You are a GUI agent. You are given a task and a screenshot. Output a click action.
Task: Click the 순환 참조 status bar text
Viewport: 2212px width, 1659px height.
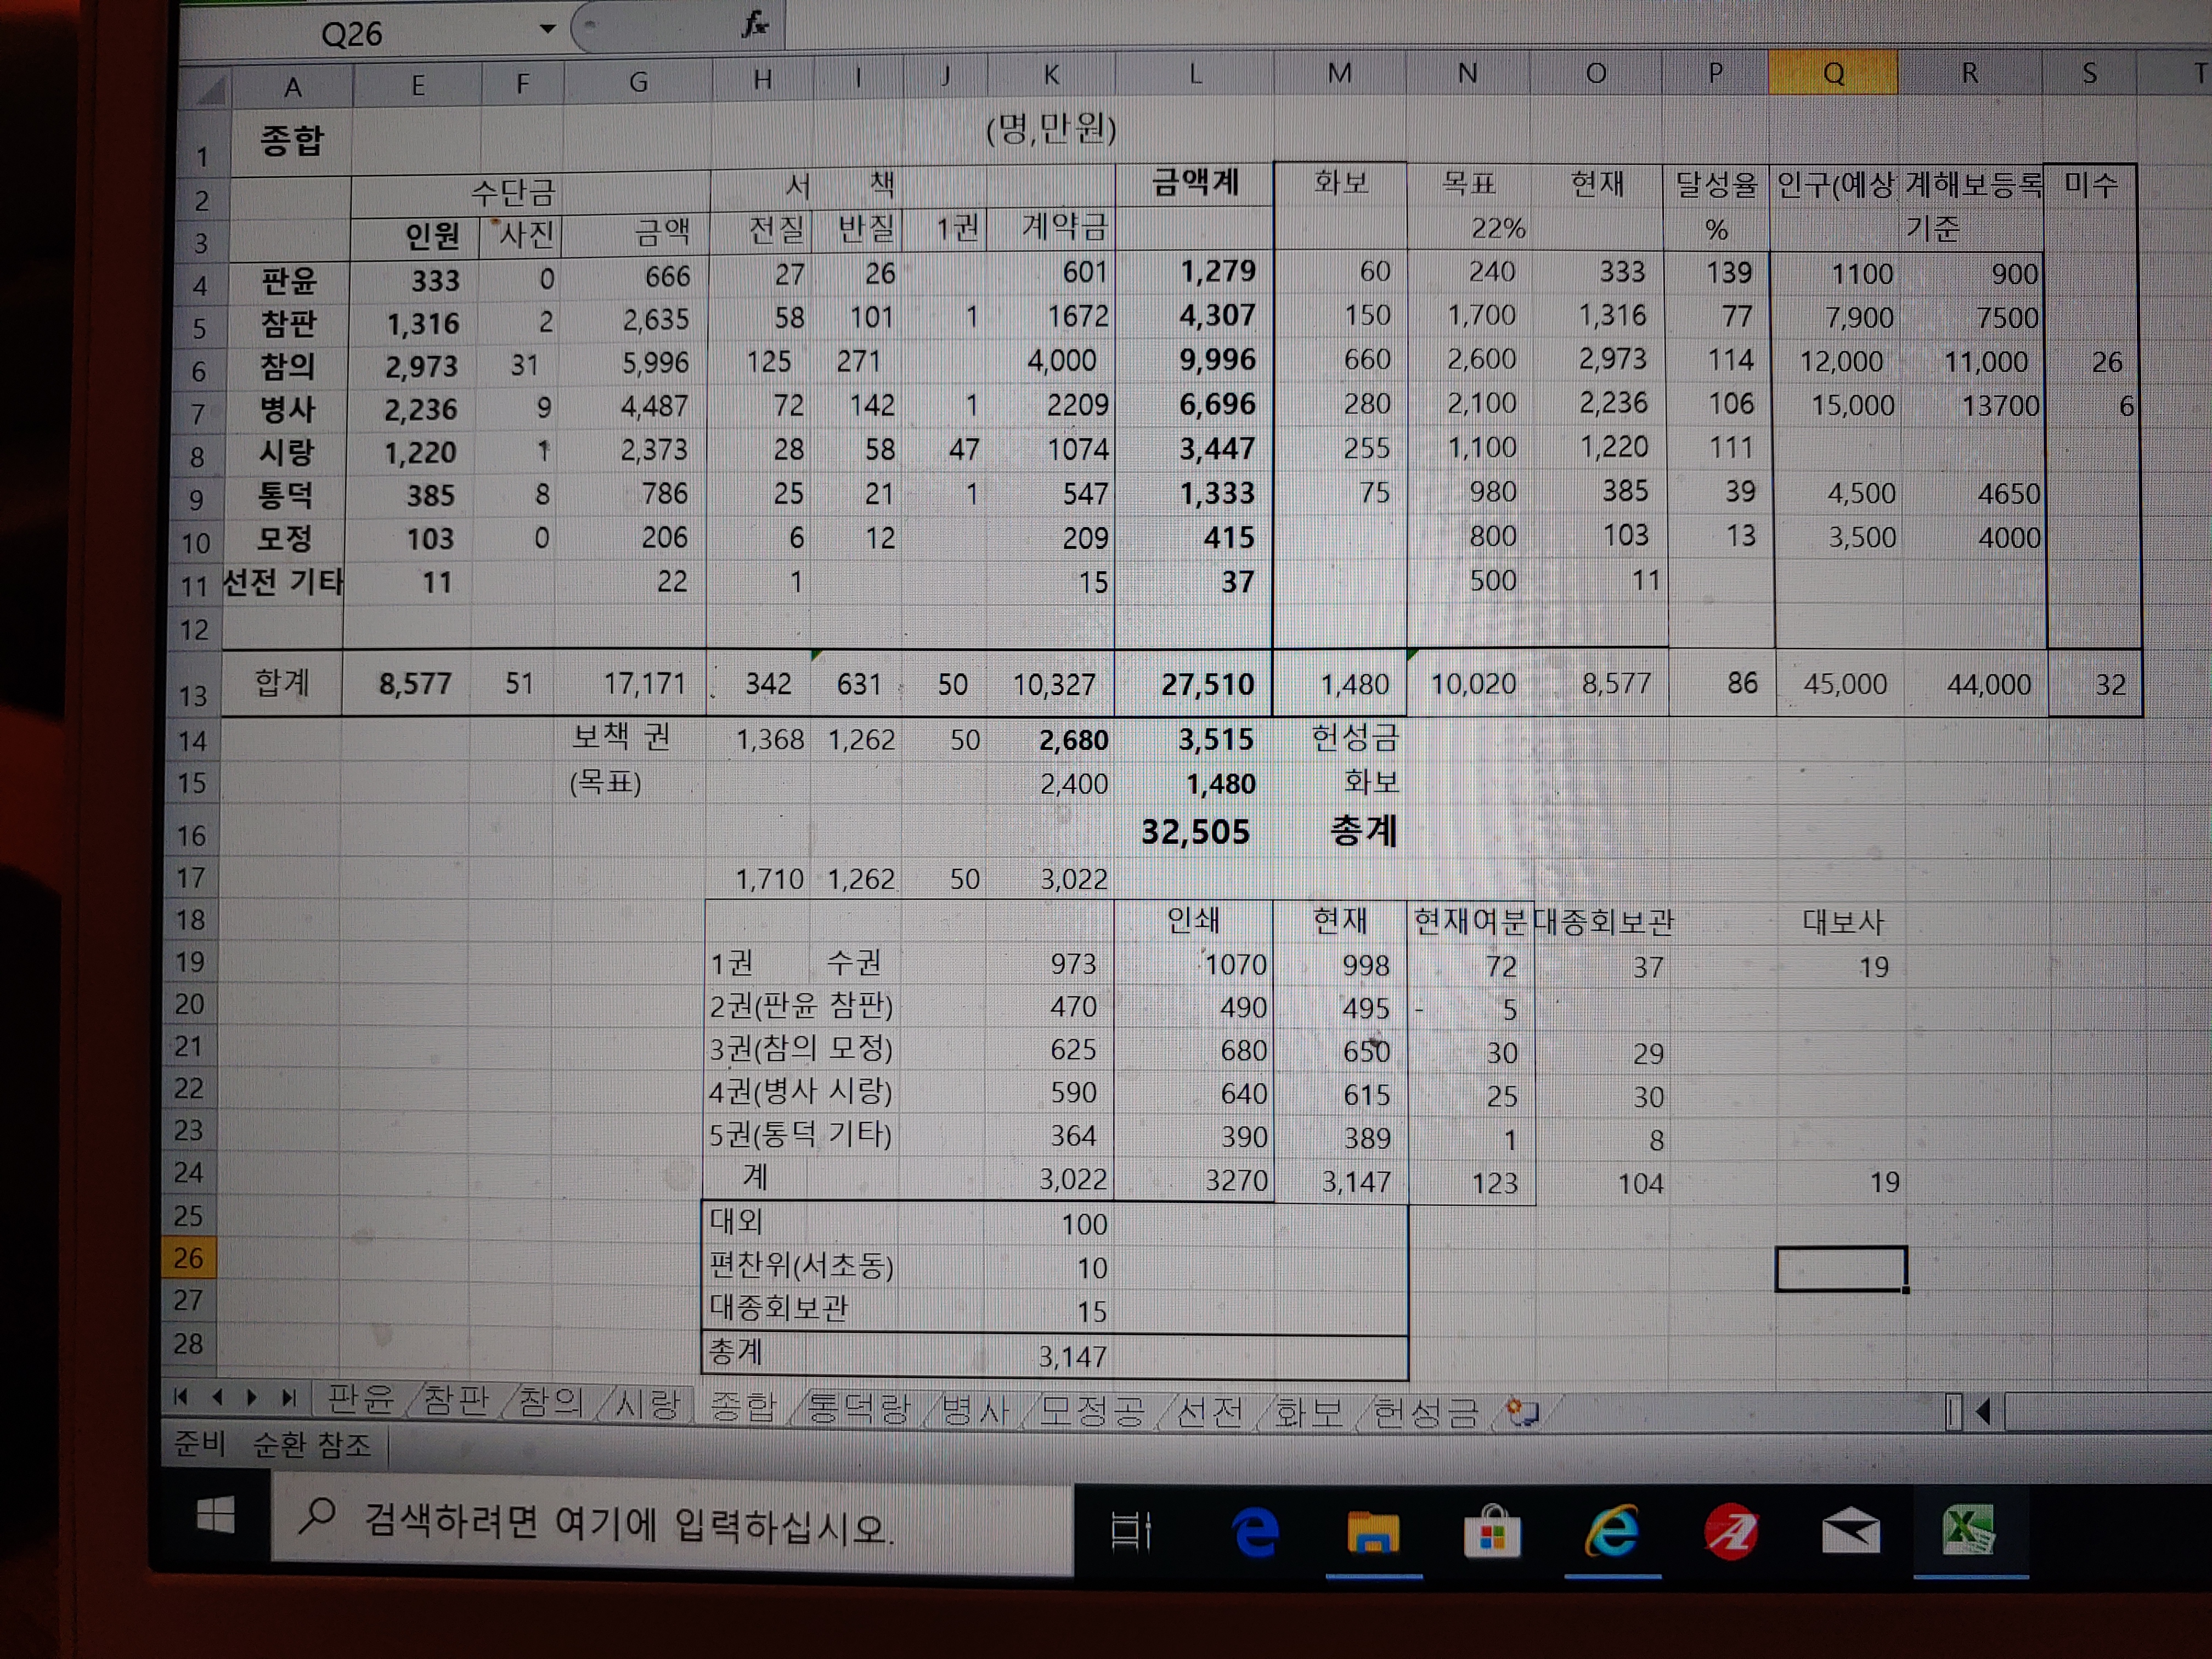(x=311, y=1444)
